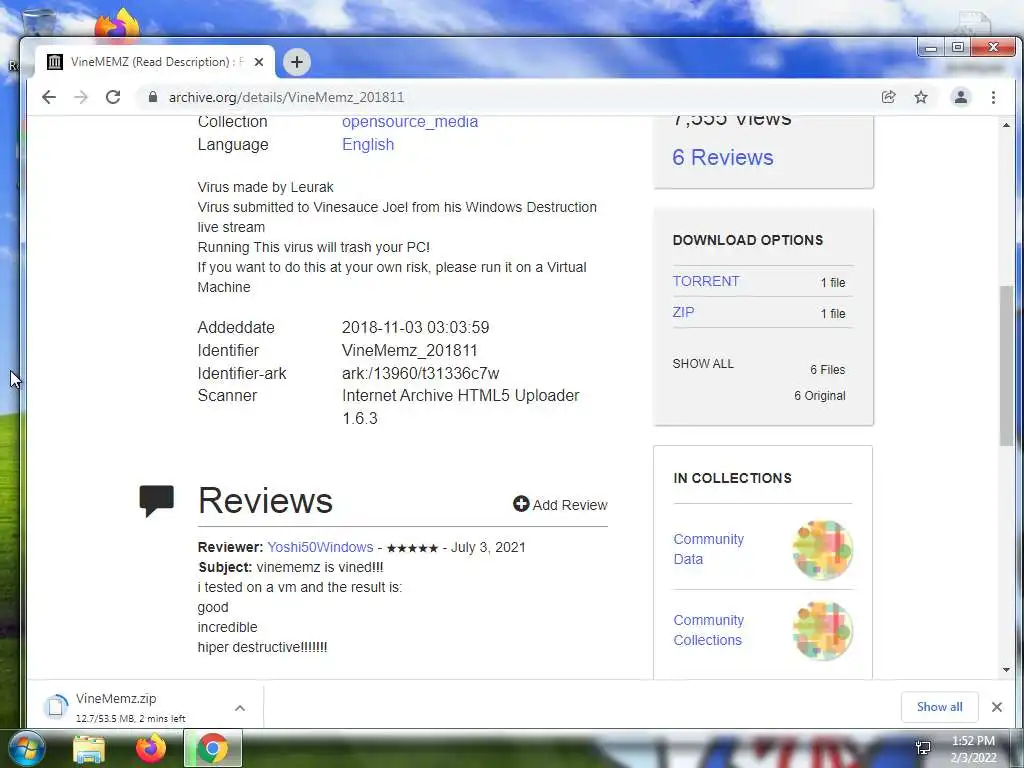Click Show all downloads
Image resolution: width=1024 pixels, height=768 pixels.
tap(939, 707)
